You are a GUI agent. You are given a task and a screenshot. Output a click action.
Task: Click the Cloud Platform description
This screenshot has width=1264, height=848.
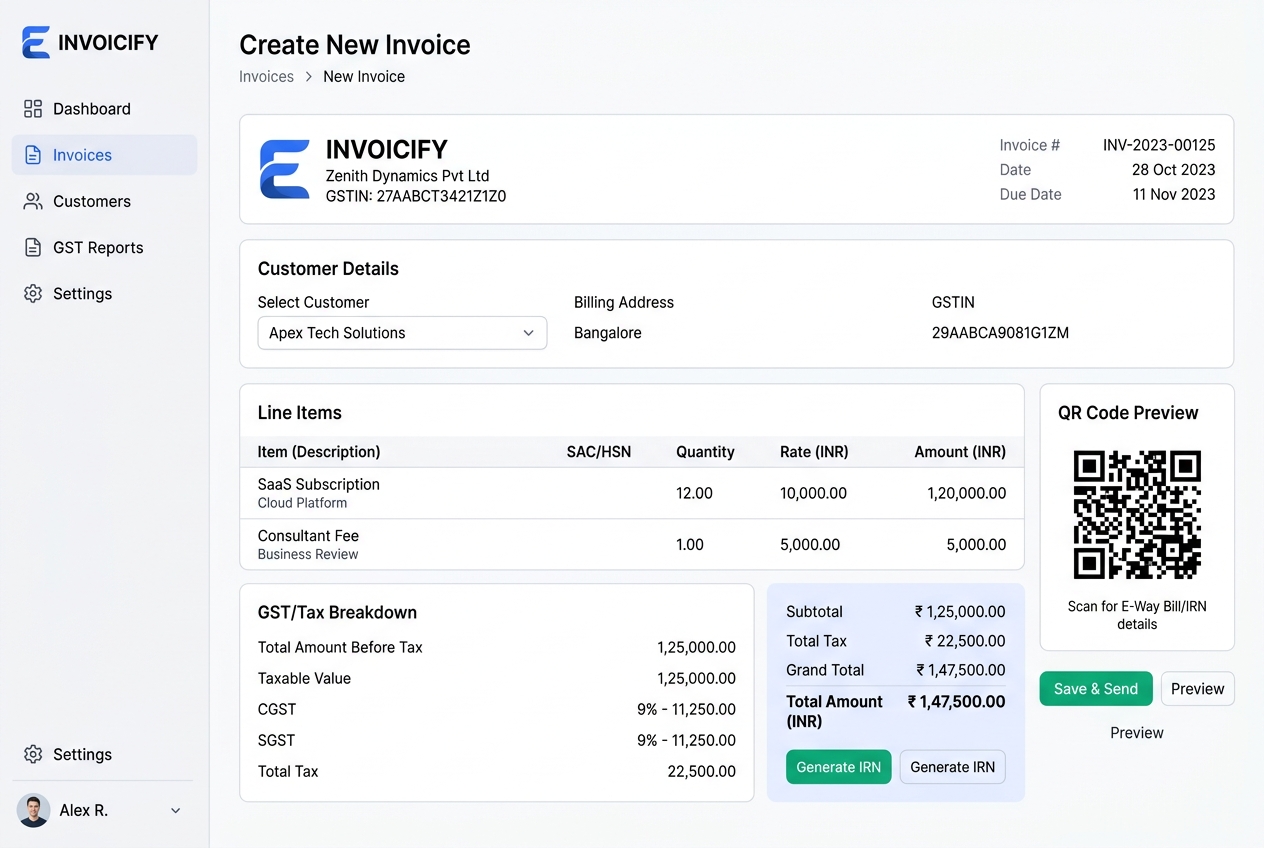[x=302, y=503]
